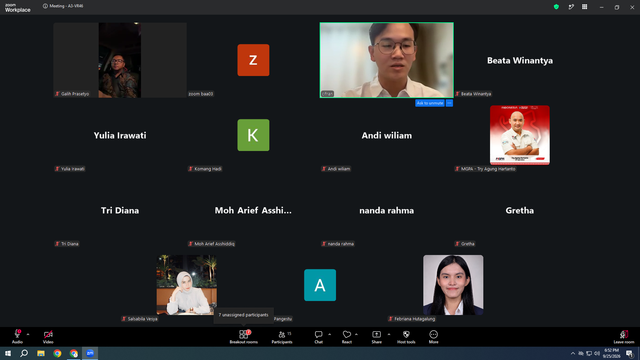Click the Moh Arief Asshiddiq name label

click(211, 244)
